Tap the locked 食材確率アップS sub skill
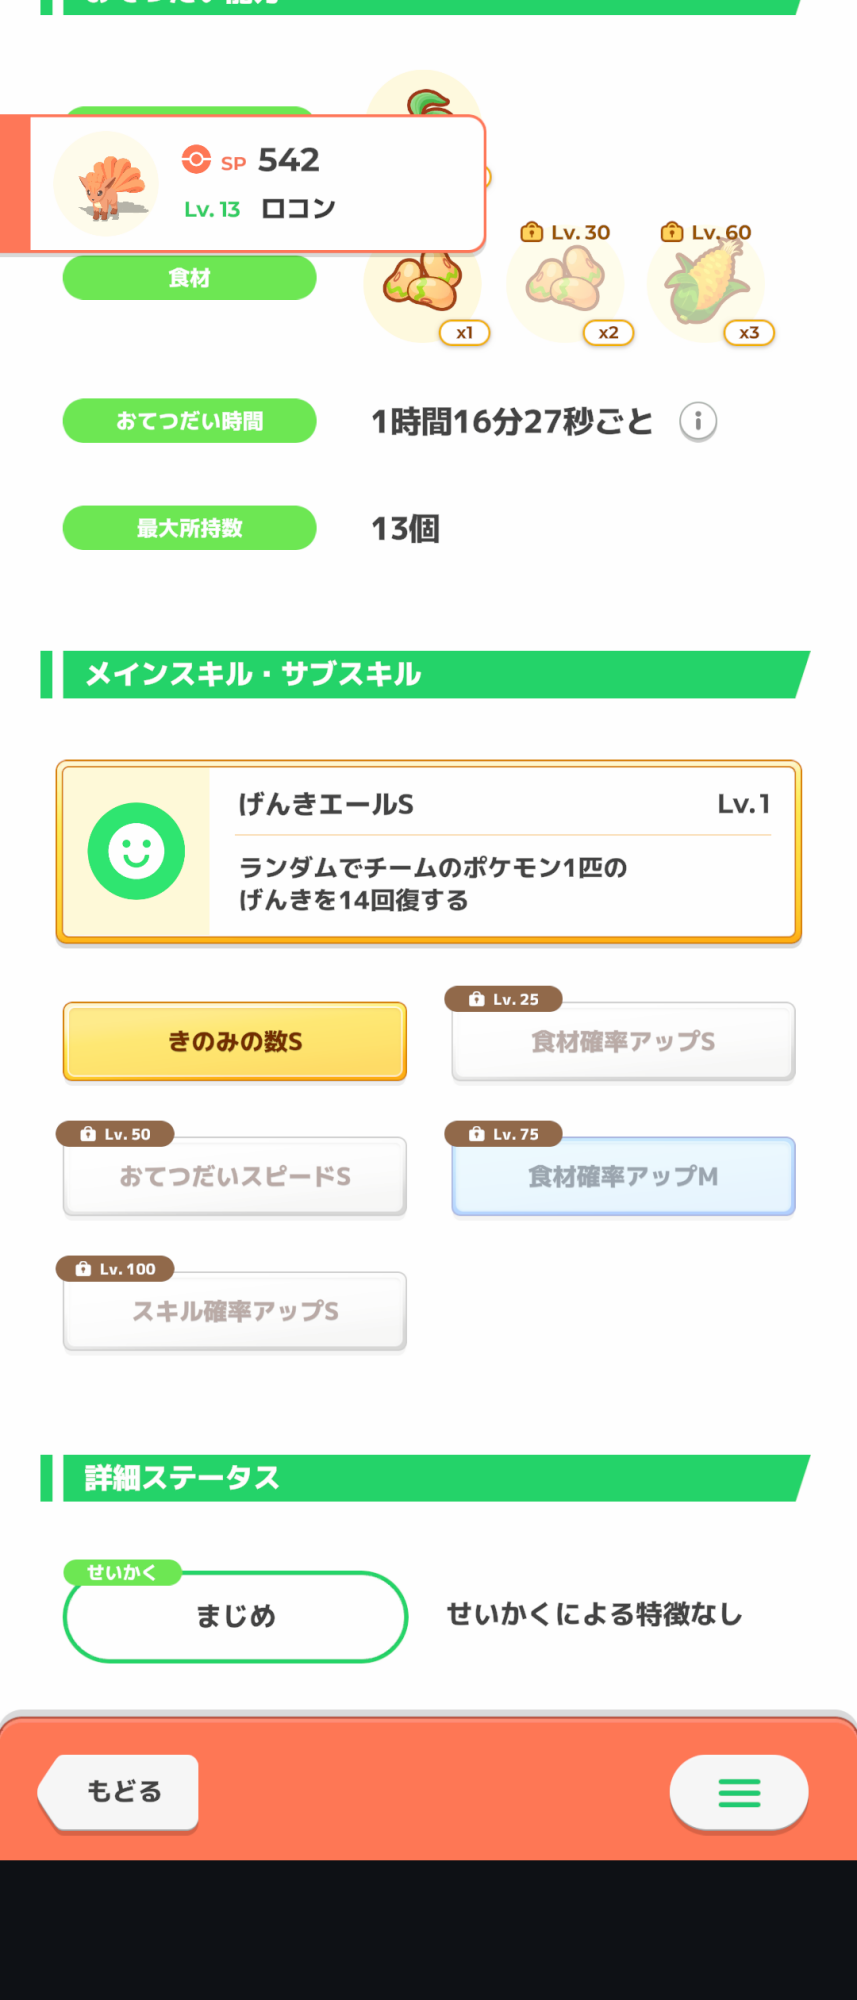Image resolution: width=857 pixels, height=2000 pixels. point(623,1042)
